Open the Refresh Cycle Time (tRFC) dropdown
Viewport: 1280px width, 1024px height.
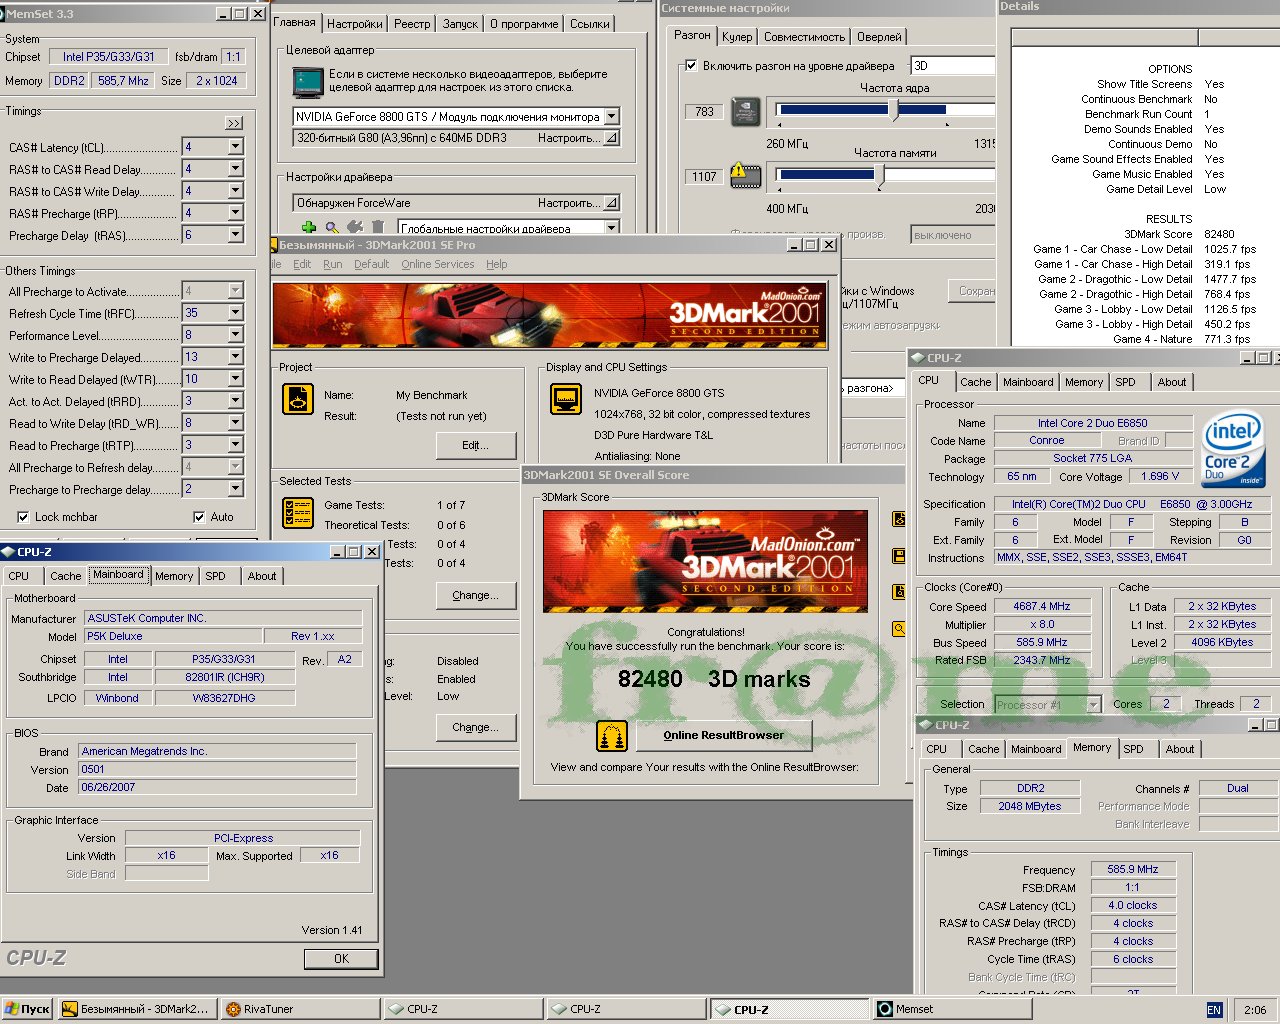(x=236, y=313)
